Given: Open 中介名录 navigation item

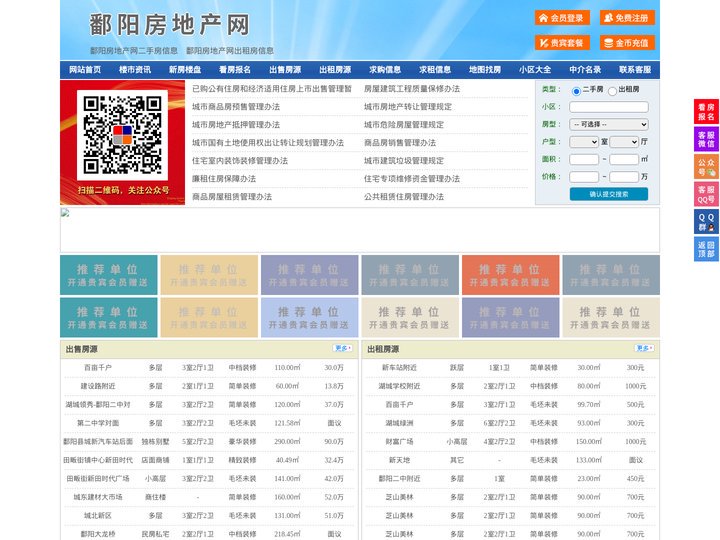Looking at the screenshot, I should 585,70.
